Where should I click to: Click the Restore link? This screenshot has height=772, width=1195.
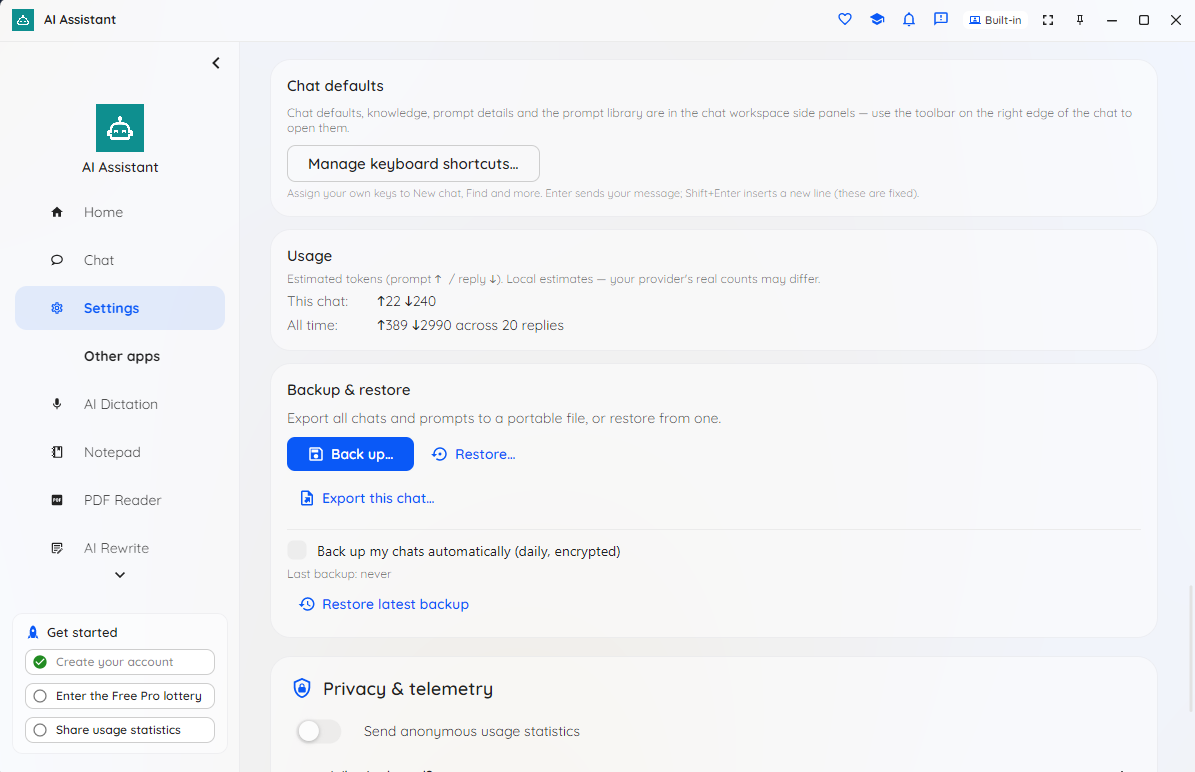click(x=473, y=454)
